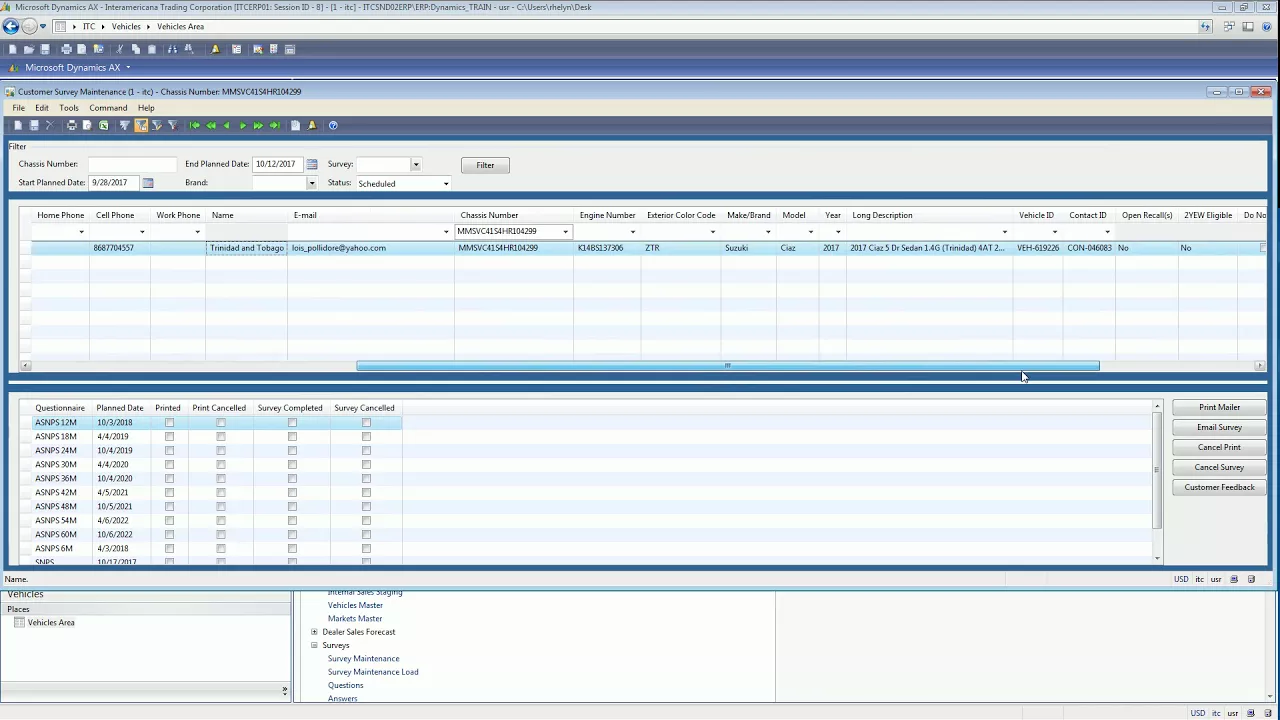
Task: Click the Copy icon in main toolbar
Action: 136,49
